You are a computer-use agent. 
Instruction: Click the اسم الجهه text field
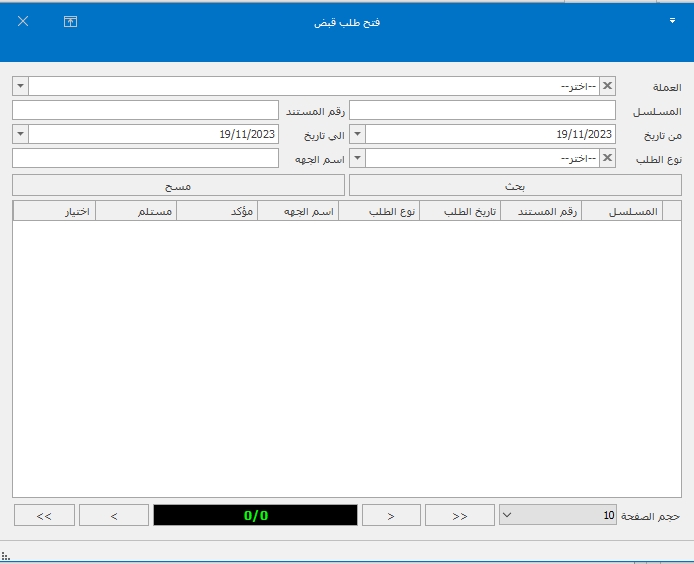145,158
